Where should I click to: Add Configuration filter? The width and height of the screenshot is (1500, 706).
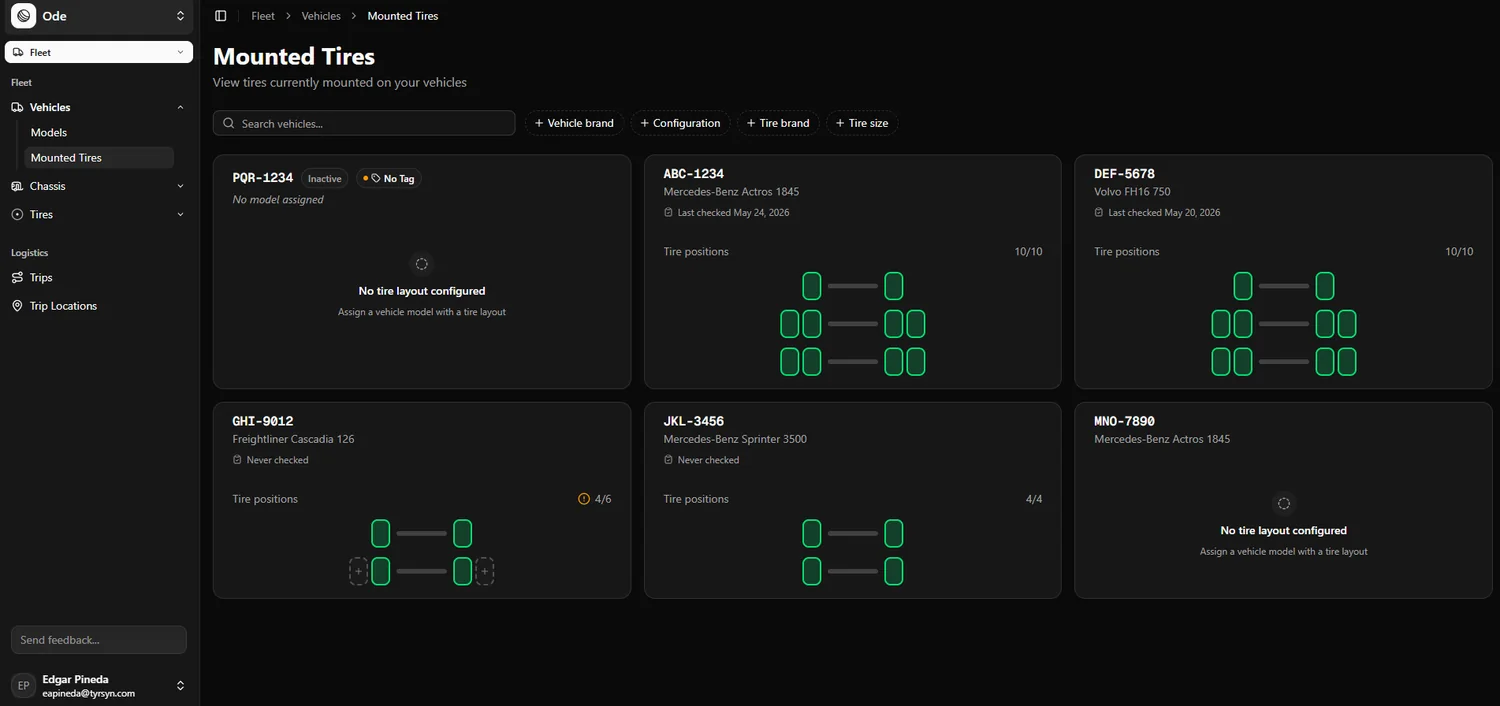680,123
